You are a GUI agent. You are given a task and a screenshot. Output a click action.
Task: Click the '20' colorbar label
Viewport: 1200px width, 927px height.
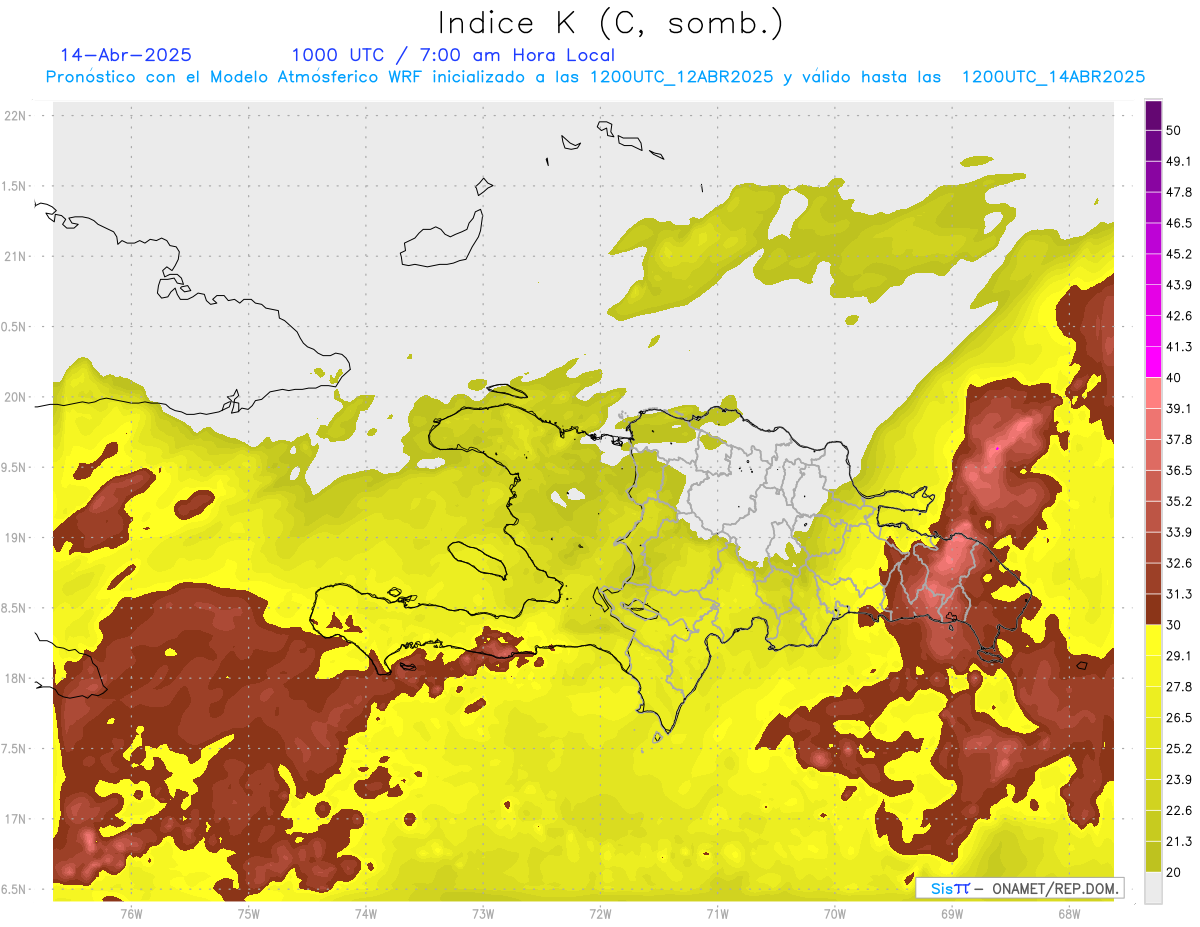tap(1174, 872)
